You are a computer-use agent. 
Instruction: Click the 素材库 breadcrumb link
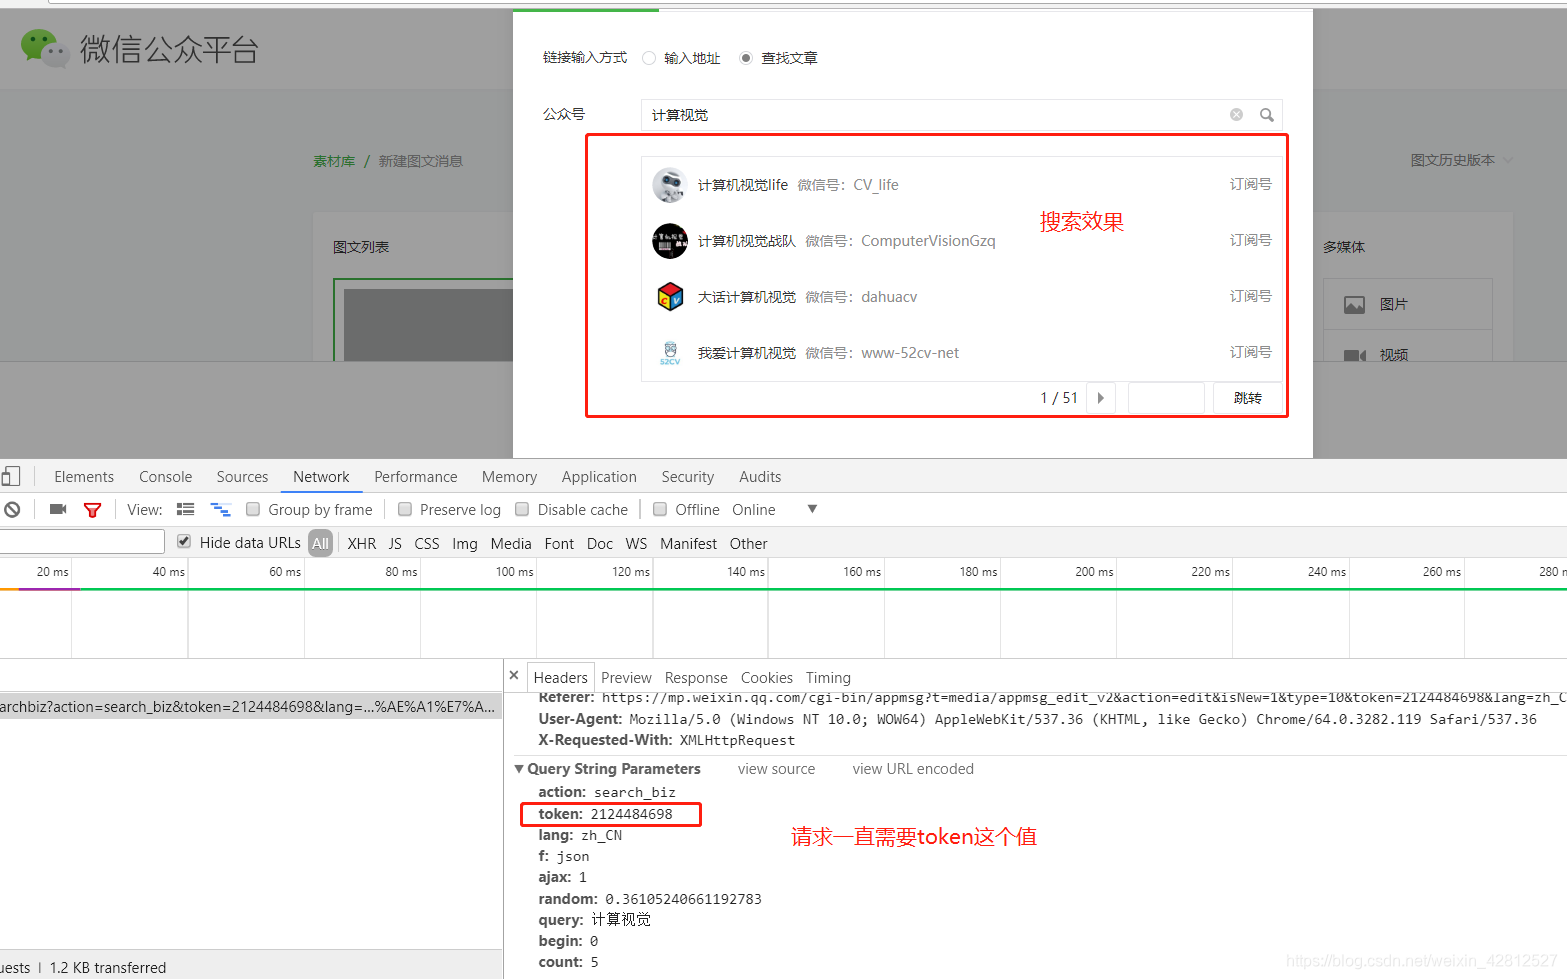334,161
